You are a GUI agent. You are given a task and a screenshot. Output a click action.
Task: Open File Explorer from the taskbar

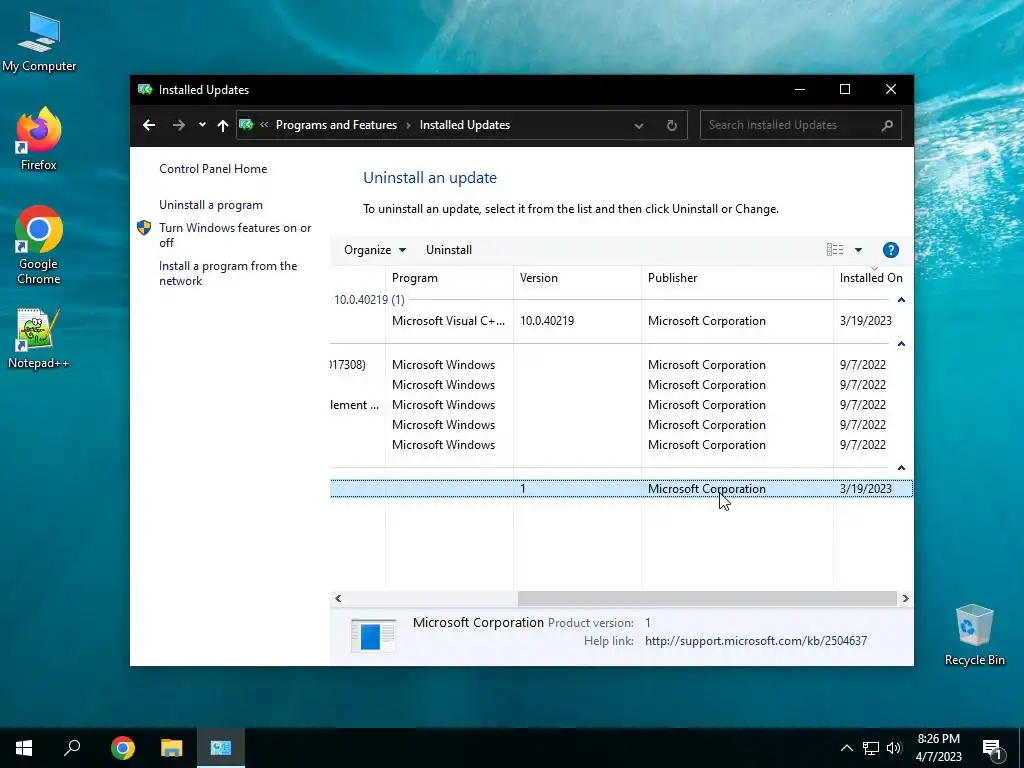(172, 748)
